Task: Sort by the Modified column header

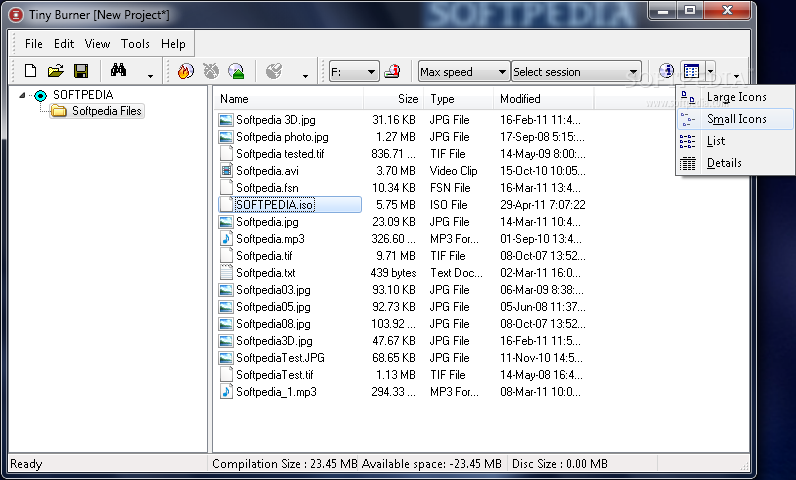Action: (544, 99)
